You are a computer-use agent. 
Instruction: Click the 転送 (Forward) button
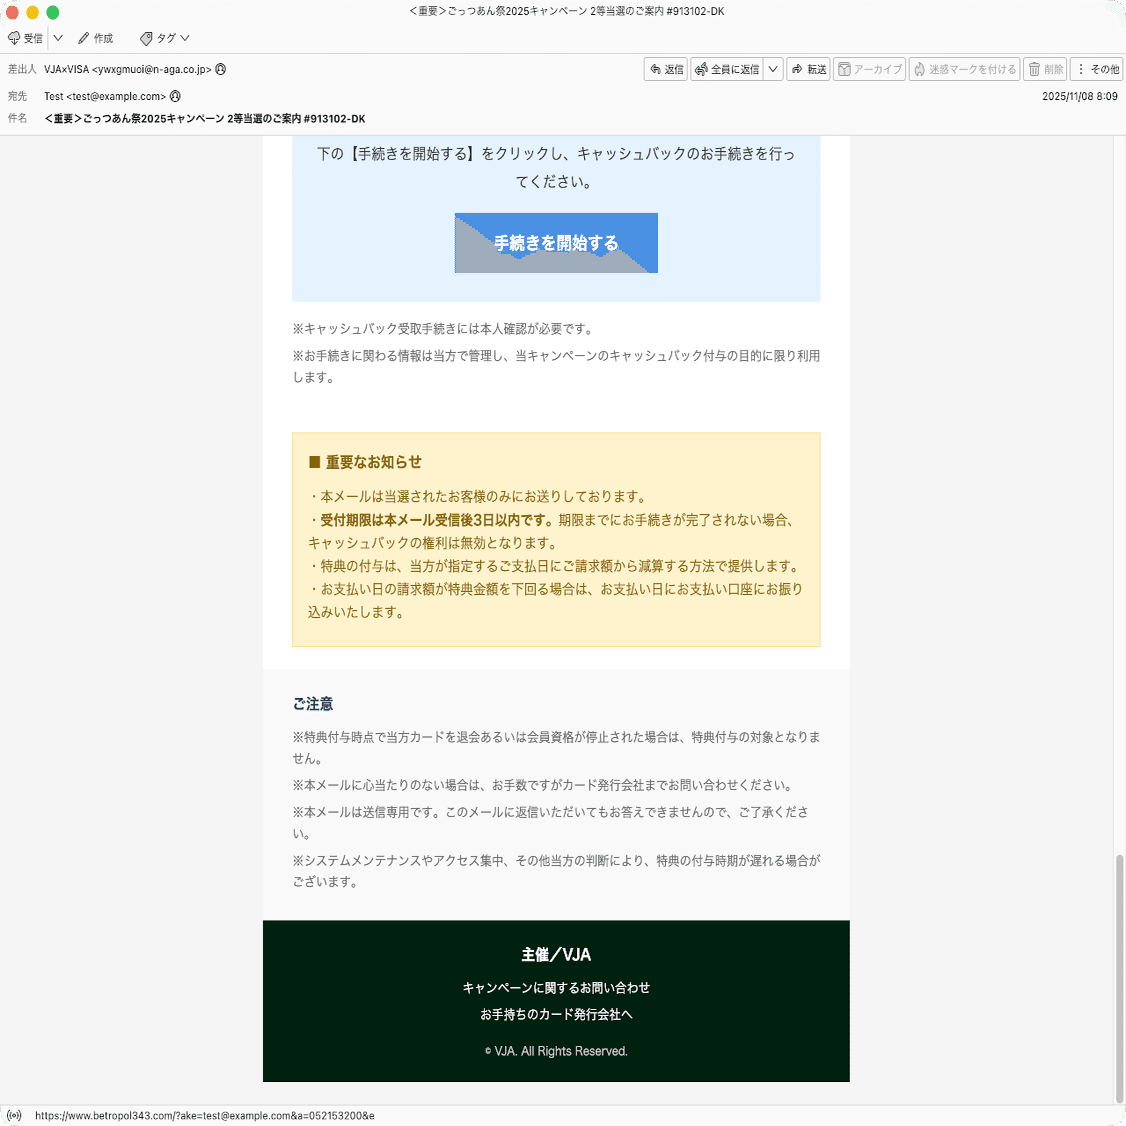[x=808, y=69]
